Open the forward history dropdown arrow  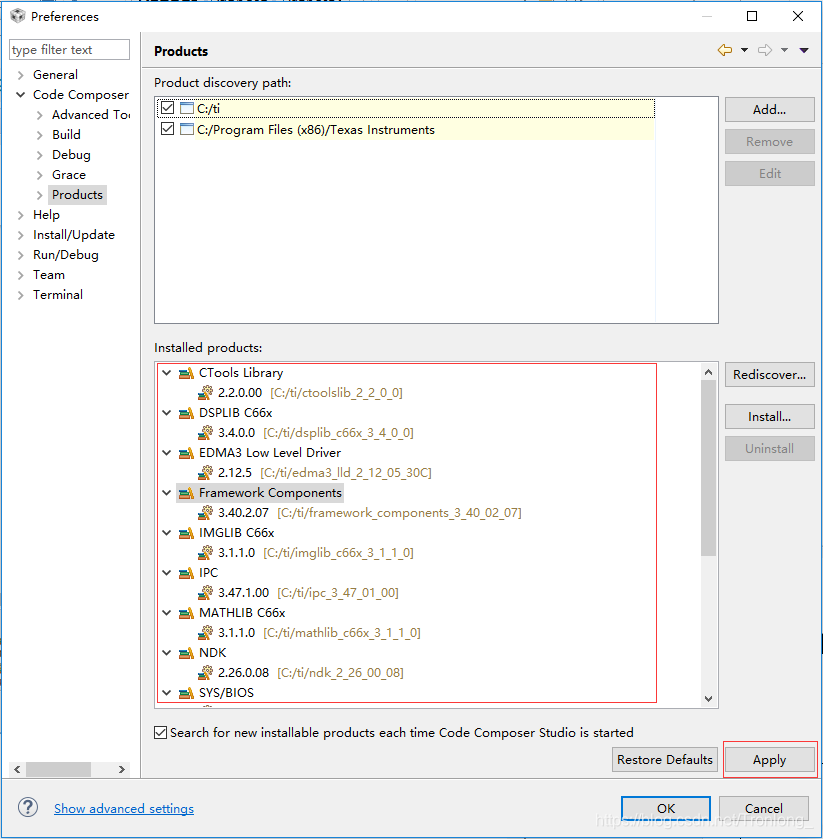point(784,50)
